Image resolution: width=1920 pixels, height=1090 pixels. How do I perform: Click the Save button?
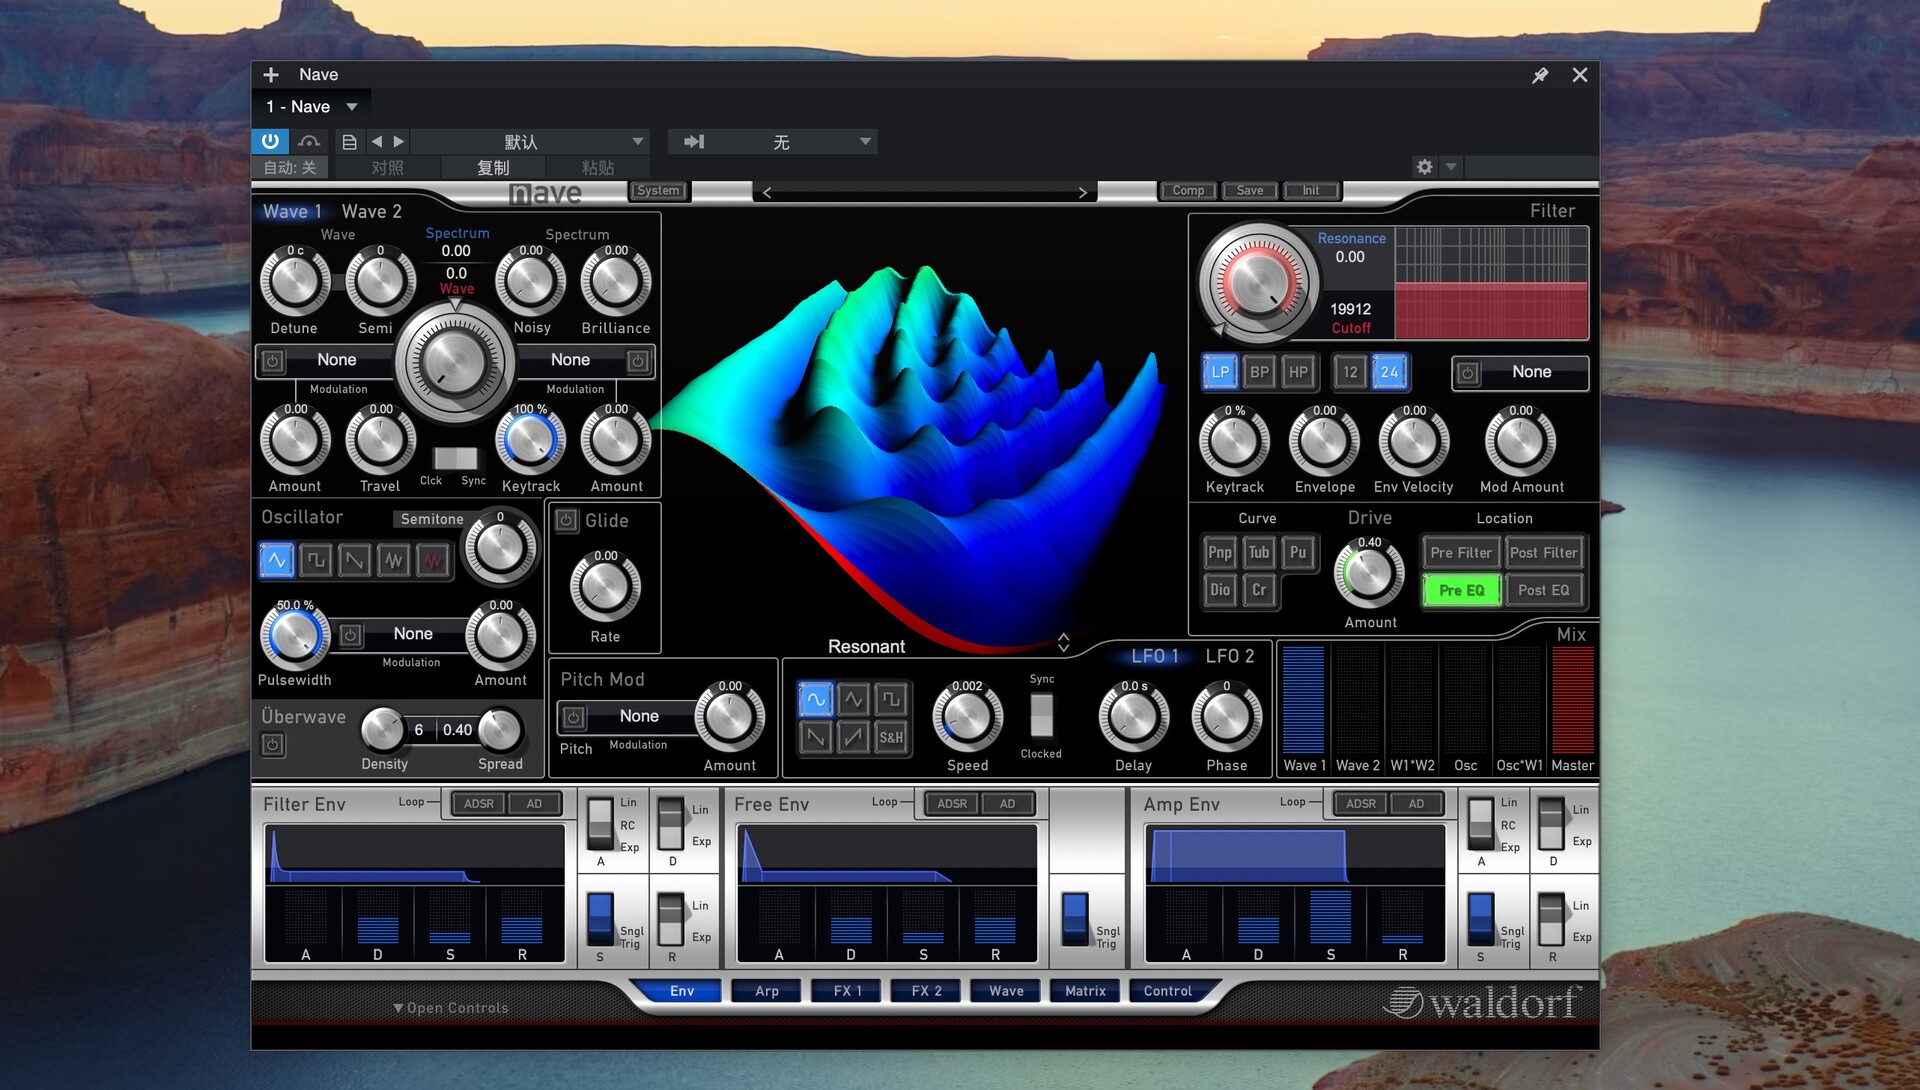pos(1250,191)
